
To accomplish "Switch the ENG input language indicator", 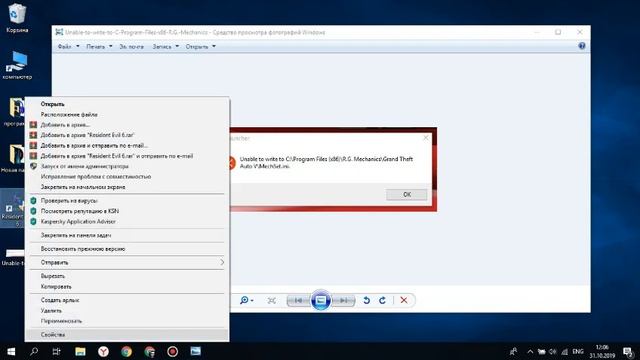I will pyautogui.click(x=578, y=351).
